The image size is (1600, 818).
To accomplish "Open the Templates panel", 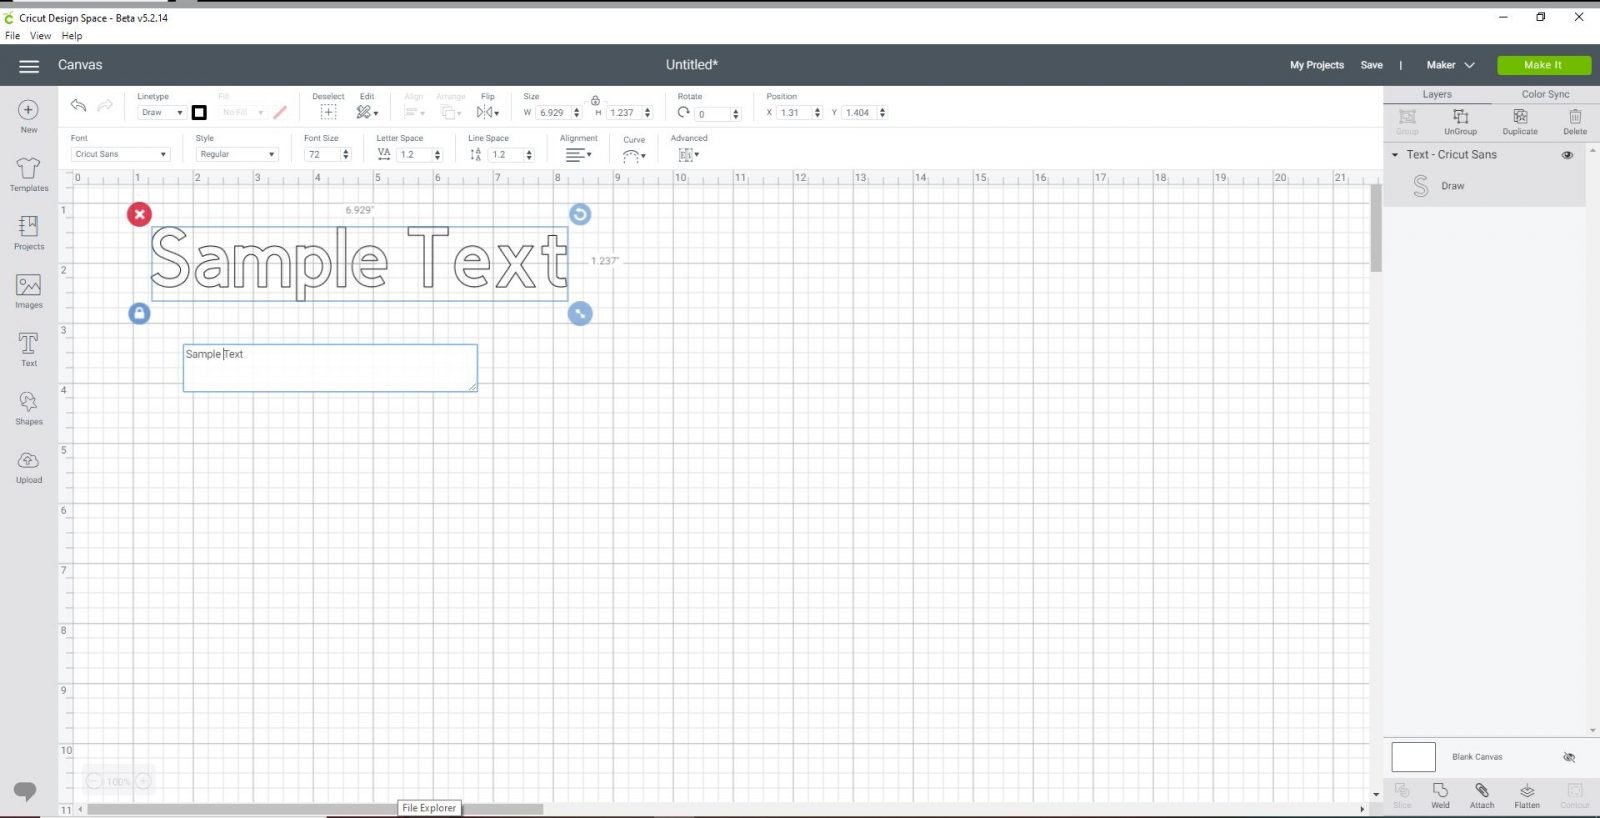I will point(29,173).
